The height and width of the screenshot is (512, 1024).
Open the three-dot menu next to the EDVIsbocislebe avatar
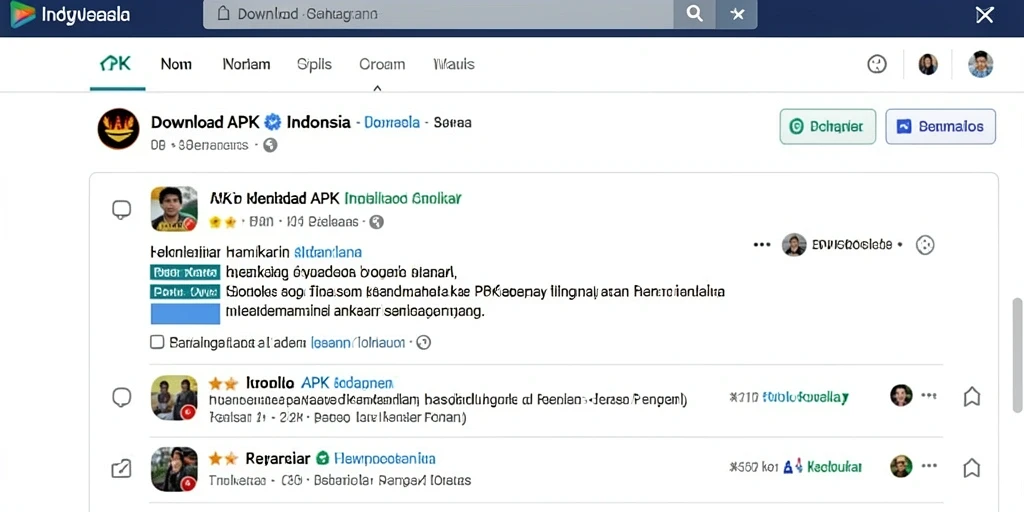click(x=762, y=245)
